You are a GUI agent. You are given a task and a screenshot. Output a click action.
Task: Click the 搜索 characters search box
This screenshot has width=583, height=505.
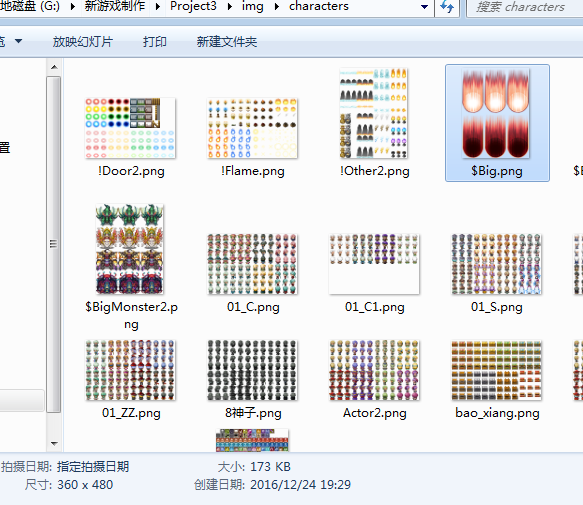pyautogui.click(x=524, y=7)
